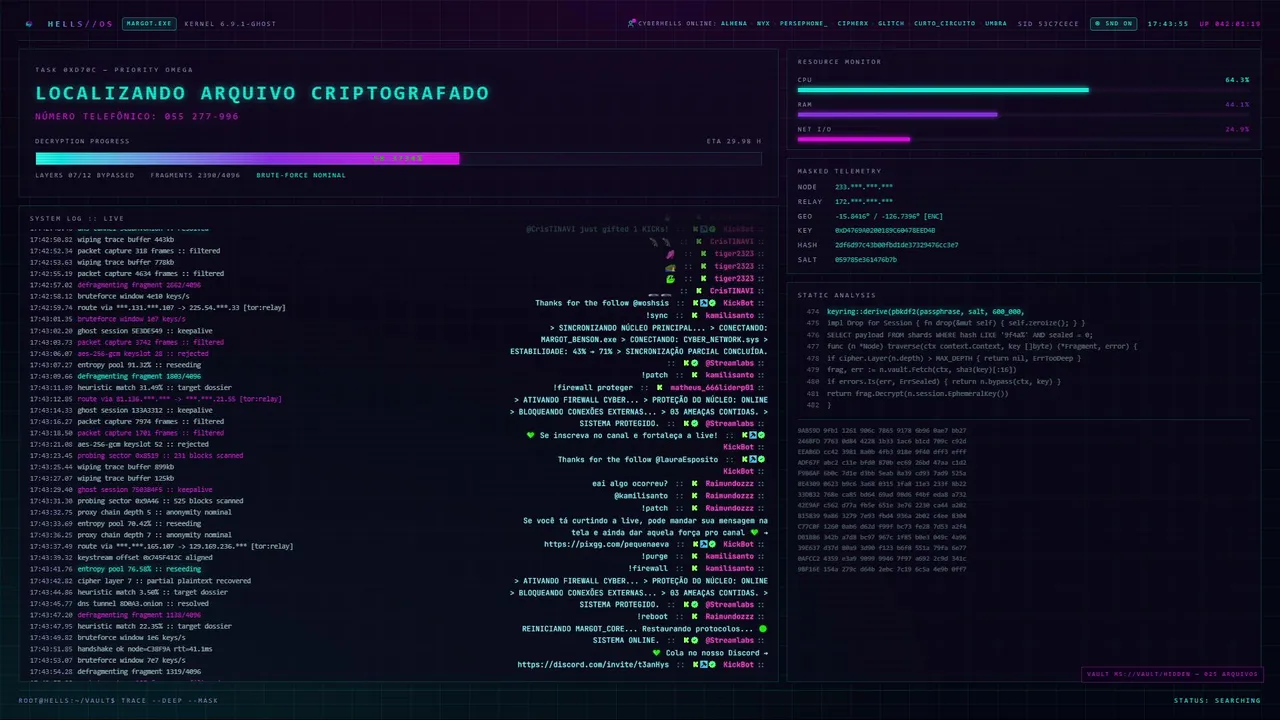Click green heart after 'força pro canal'

(753, 532)
